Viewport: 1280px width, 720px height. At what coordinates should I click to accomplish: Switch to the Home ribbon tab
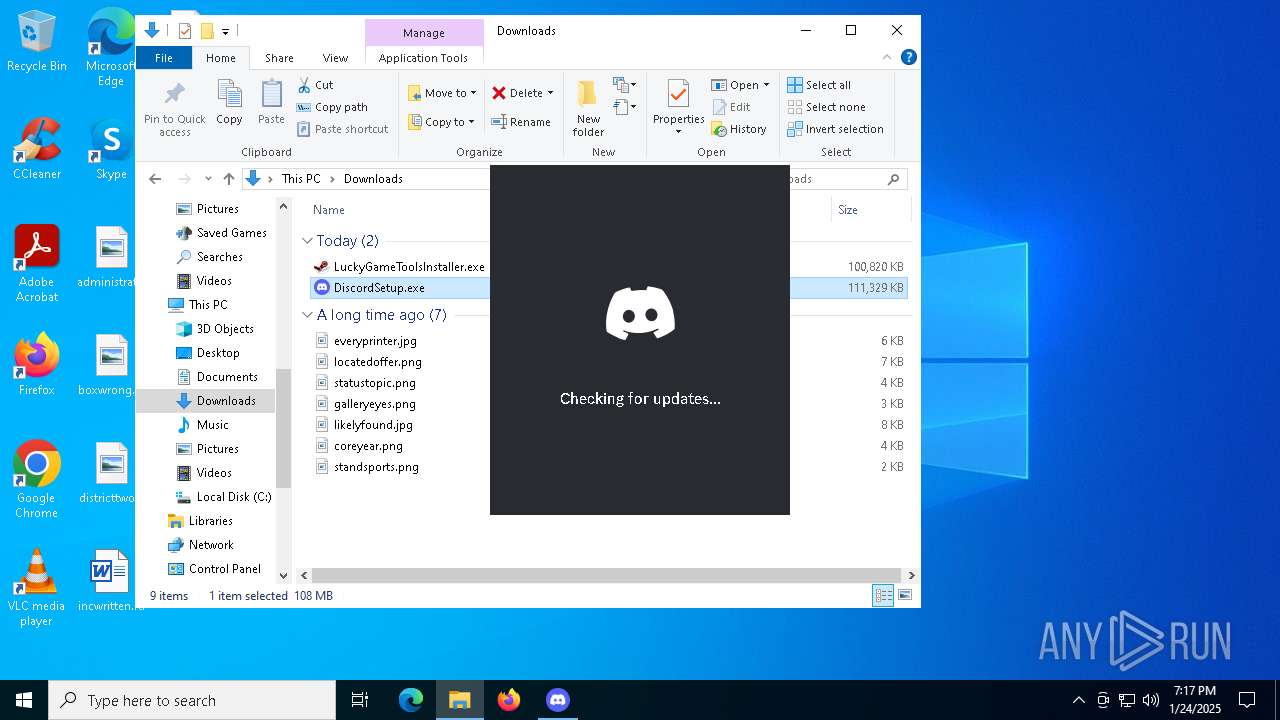tap(221, 58)
